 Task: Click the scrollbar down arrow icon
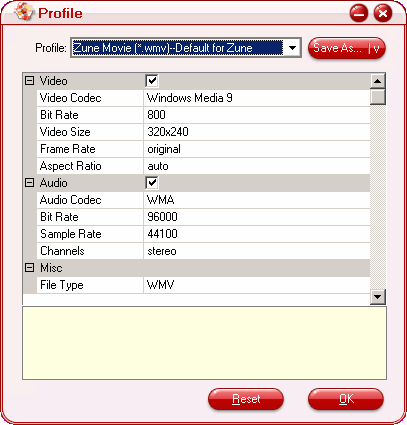tap(378, 297)
